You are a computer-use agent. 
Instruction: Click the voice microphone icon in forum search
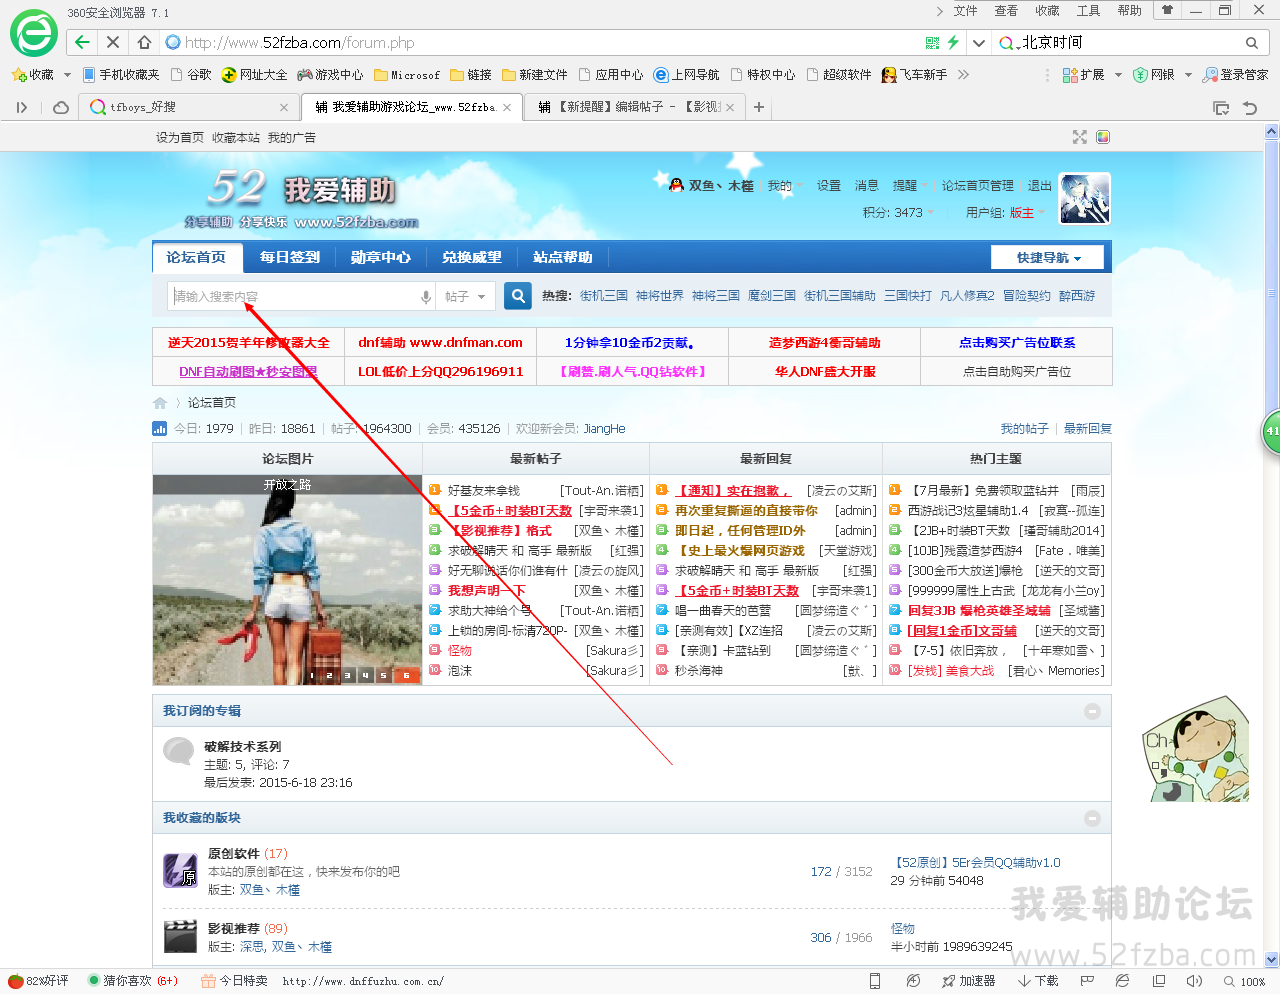426,297
